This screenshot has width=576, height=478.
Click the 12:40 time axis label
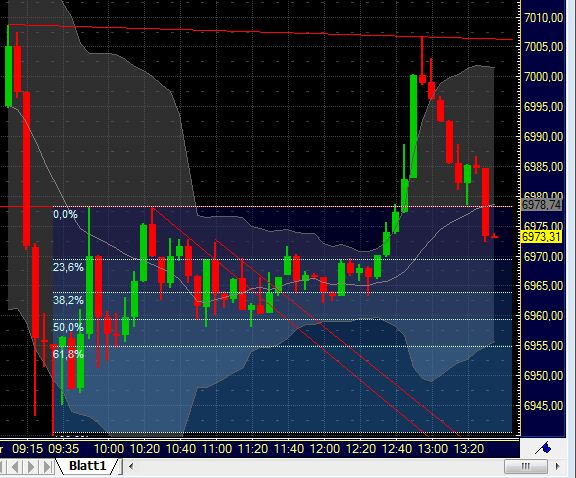[397, 449]
